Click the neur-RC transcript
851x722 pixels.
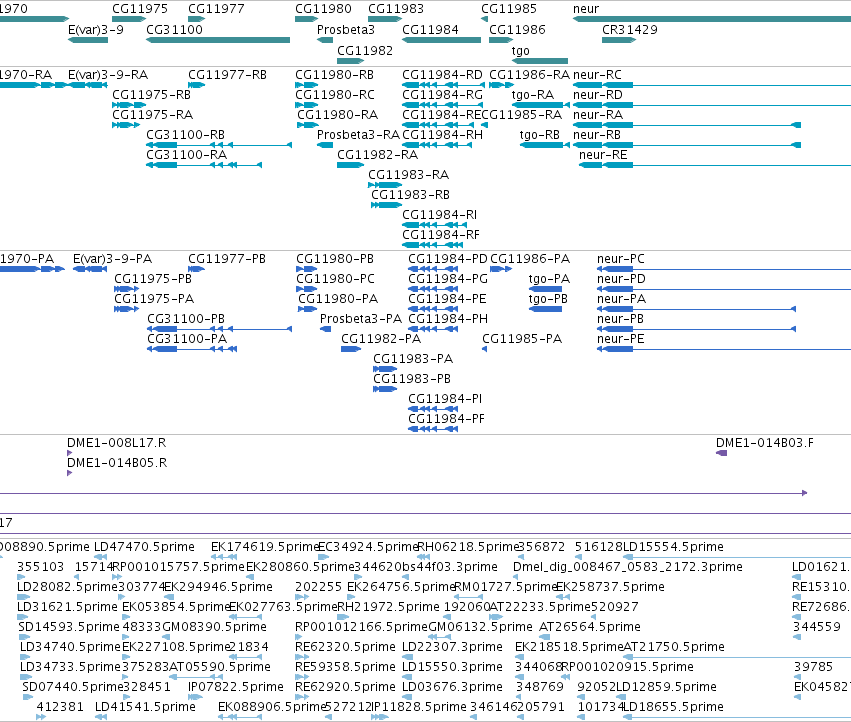coord(712,85)
